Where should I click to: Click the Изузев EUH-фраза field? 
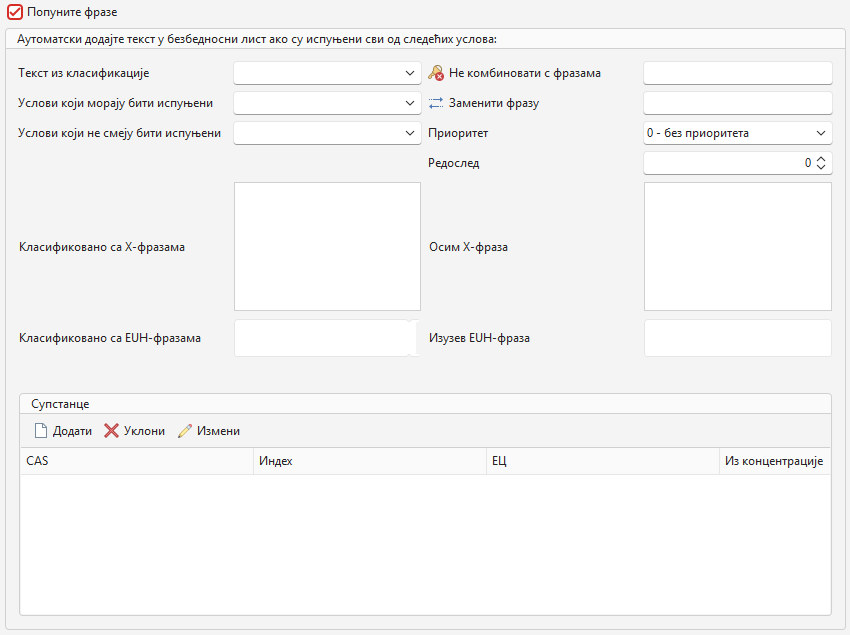click(x=737, y=338)
